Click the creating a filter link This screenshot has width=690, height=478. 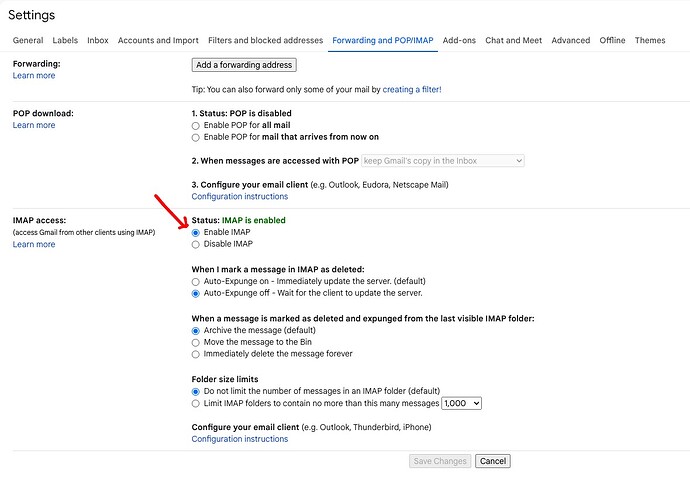(x=411, y=89)
